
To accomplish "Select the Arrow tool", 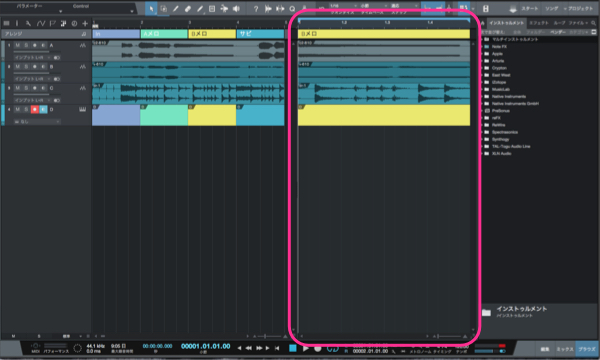I will pyautogui.click(x=151, y=8).
